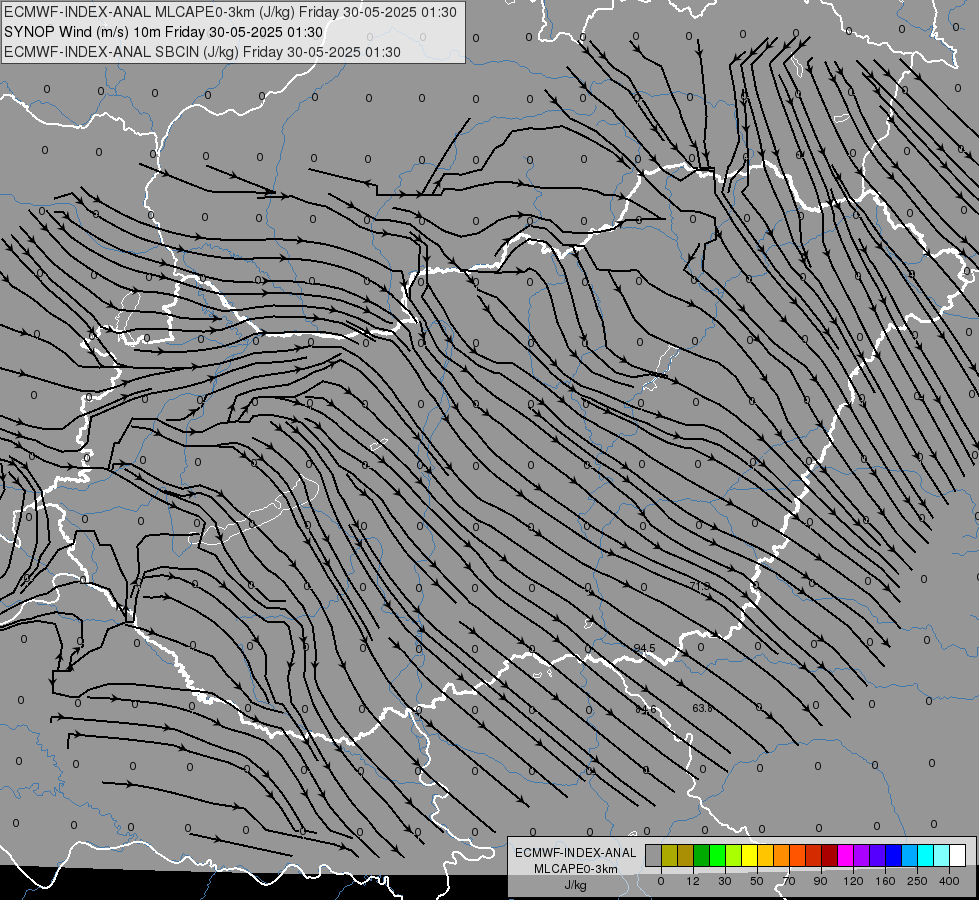
Task: Click the legend tick label 30
Action: tap(725, 881)
